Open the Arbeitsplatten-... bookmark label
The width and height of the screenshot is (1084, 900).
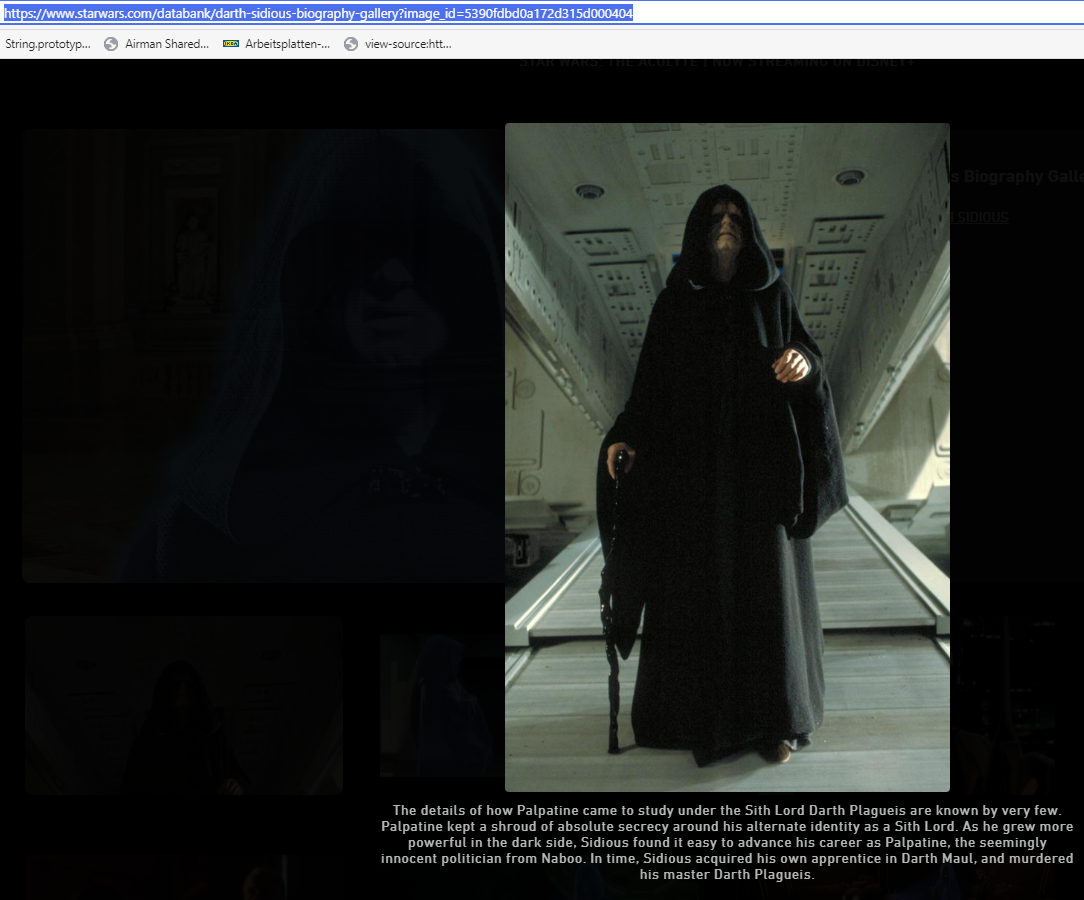(x=287, y=44)
